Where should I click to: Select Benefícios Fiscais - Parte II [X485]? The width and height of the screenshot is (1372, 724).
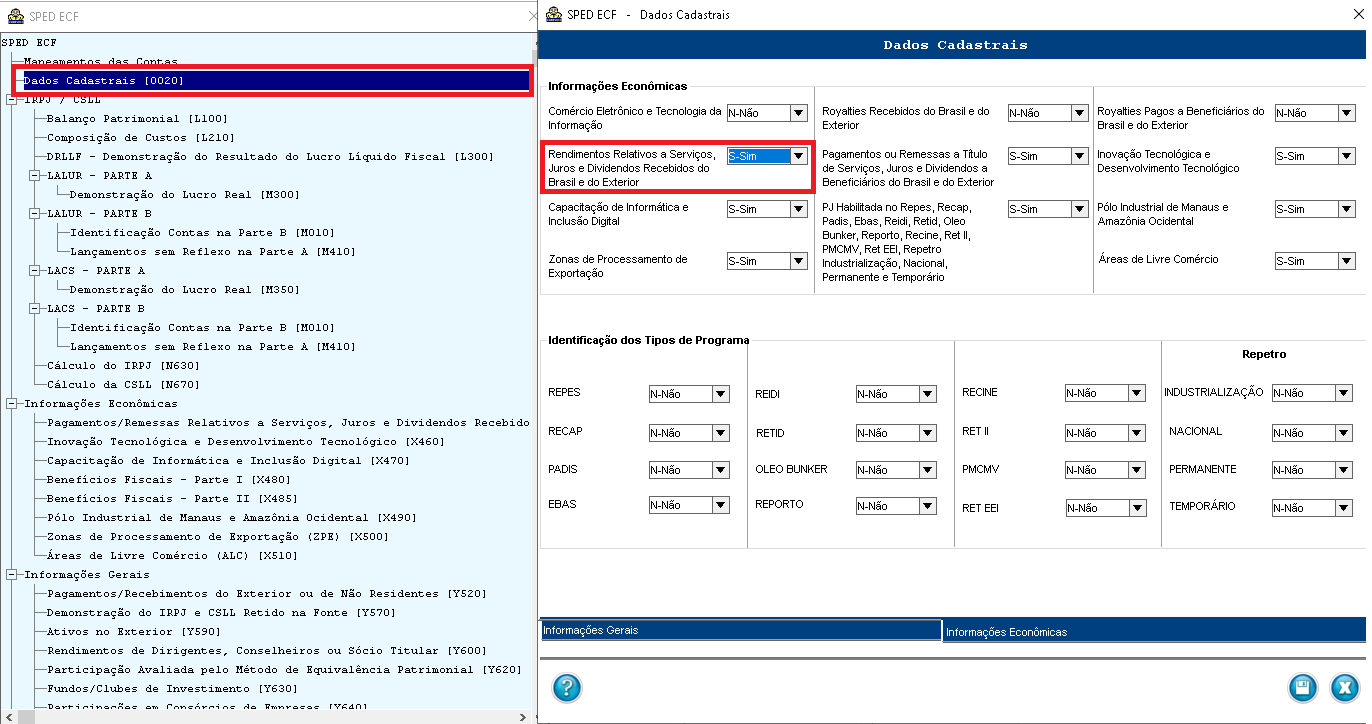tap(172, 499)
